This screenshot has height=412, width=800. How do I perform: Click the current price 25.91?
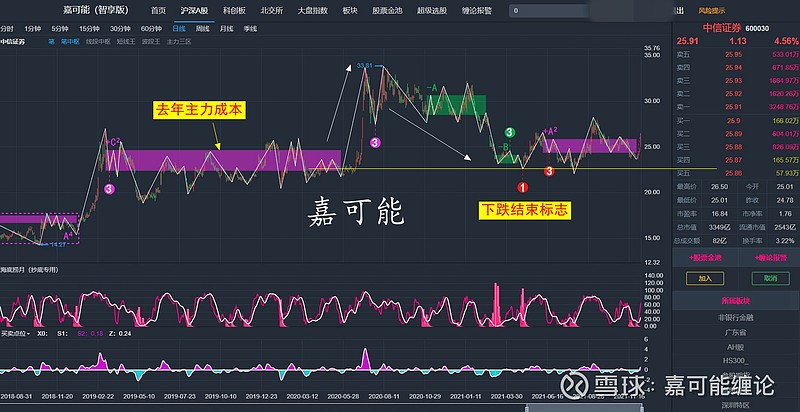tap(687, 41)
